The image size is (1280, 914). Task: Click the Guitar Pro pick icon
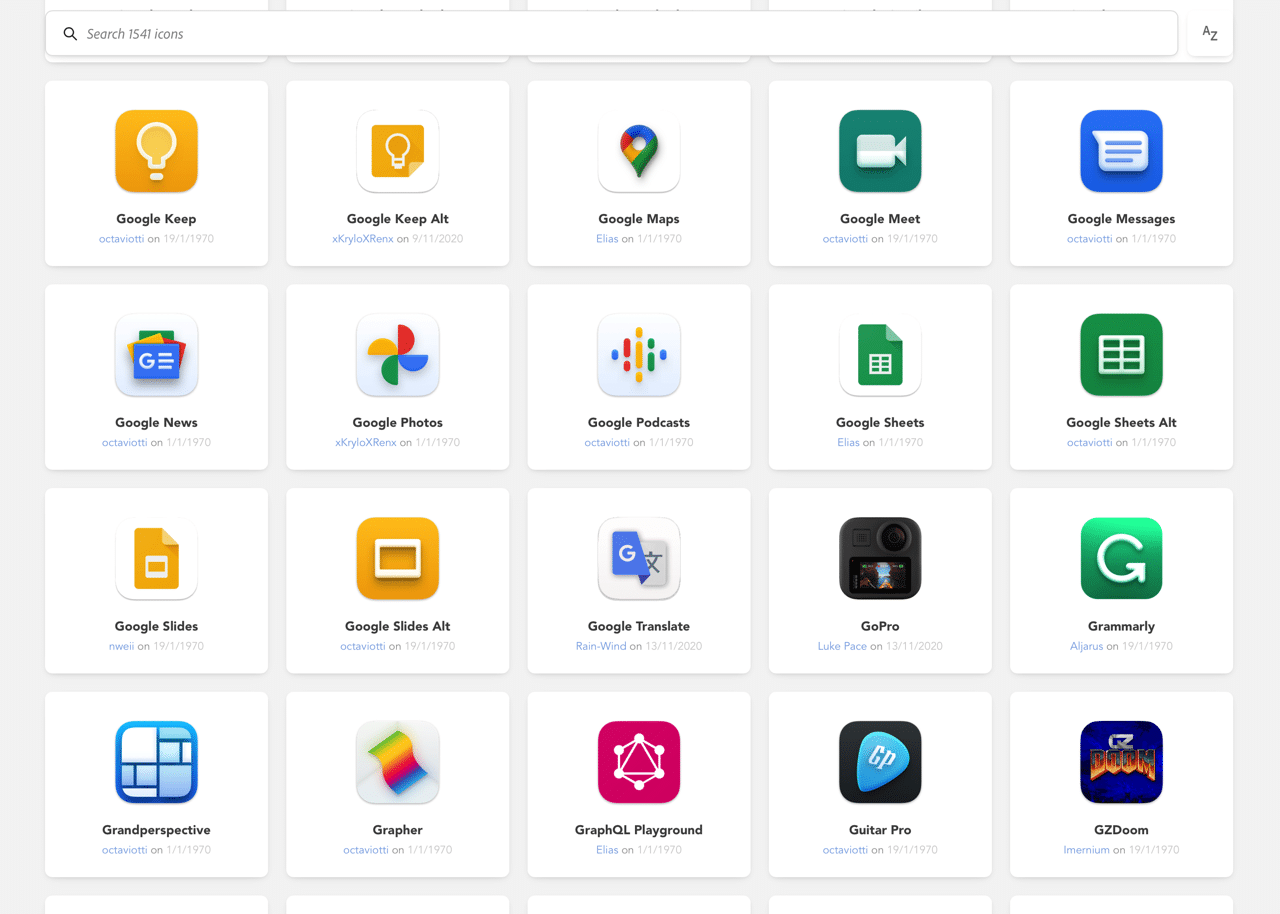(880, 762)
